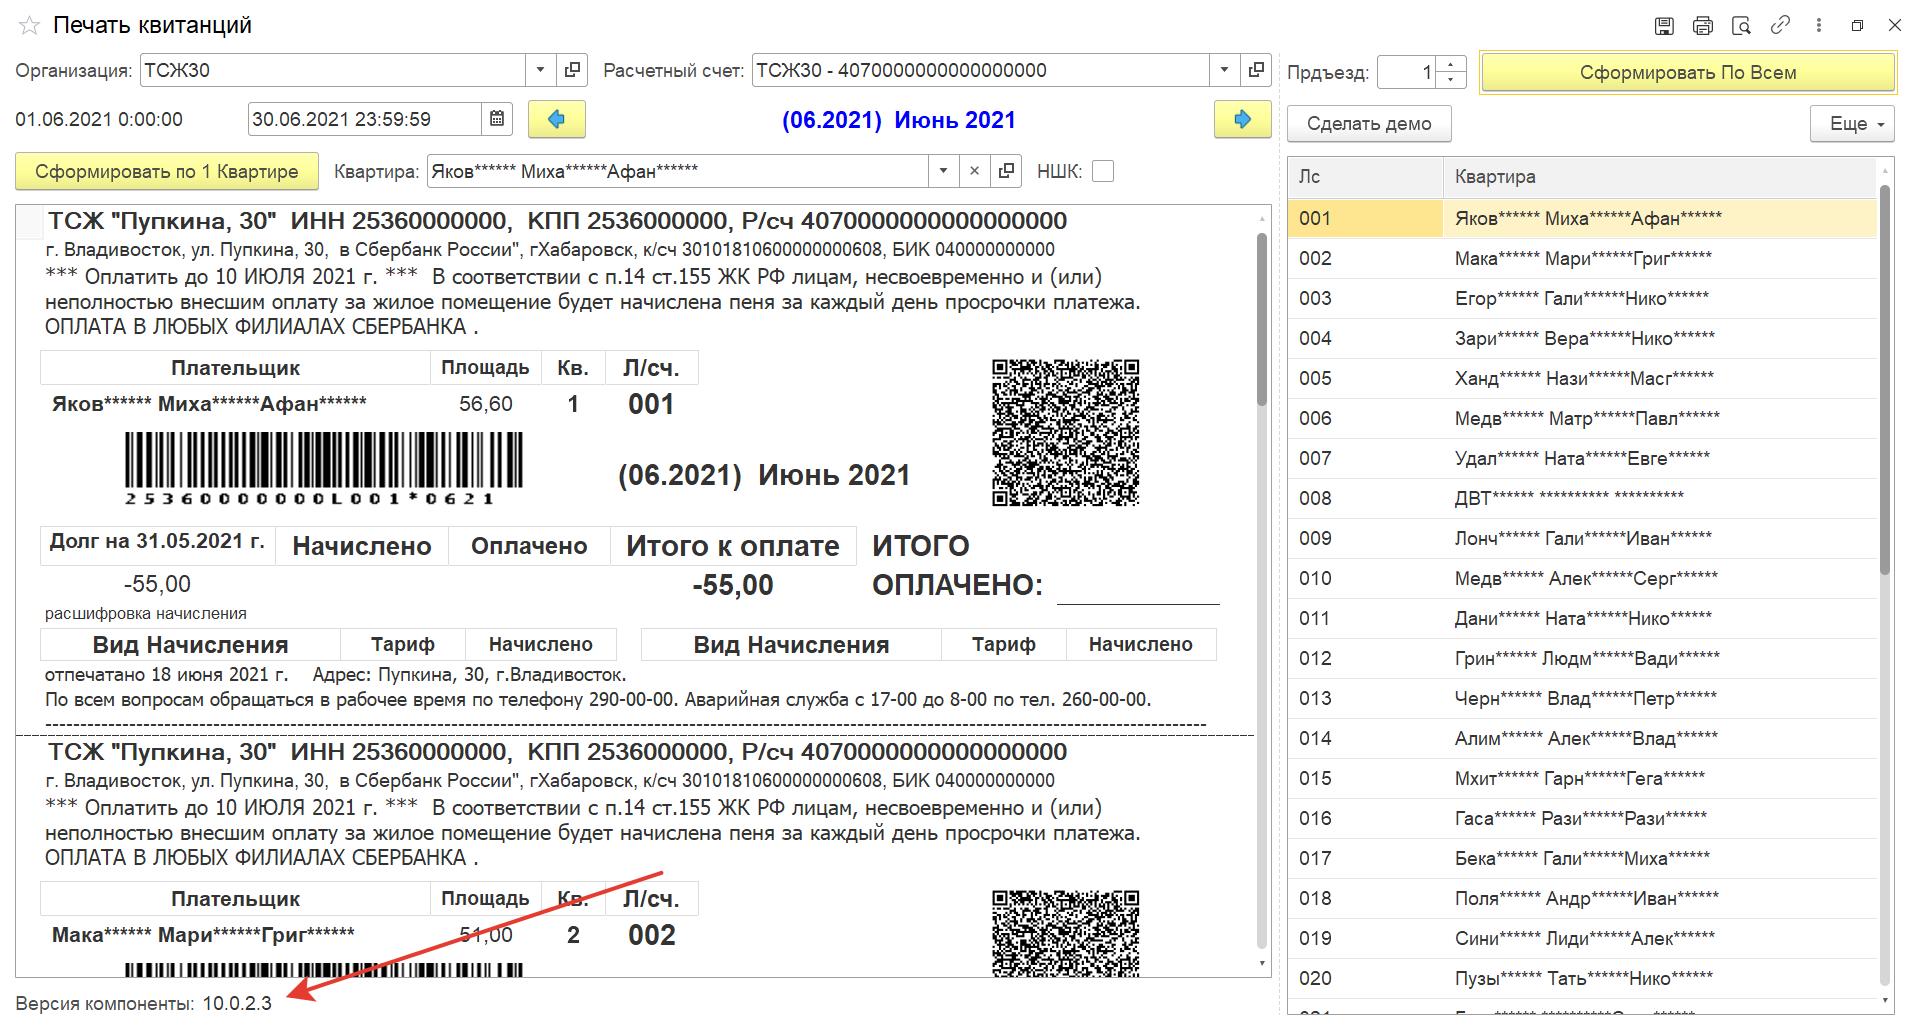Select row 006 Медв****** Матр******

pos(1582,418)
